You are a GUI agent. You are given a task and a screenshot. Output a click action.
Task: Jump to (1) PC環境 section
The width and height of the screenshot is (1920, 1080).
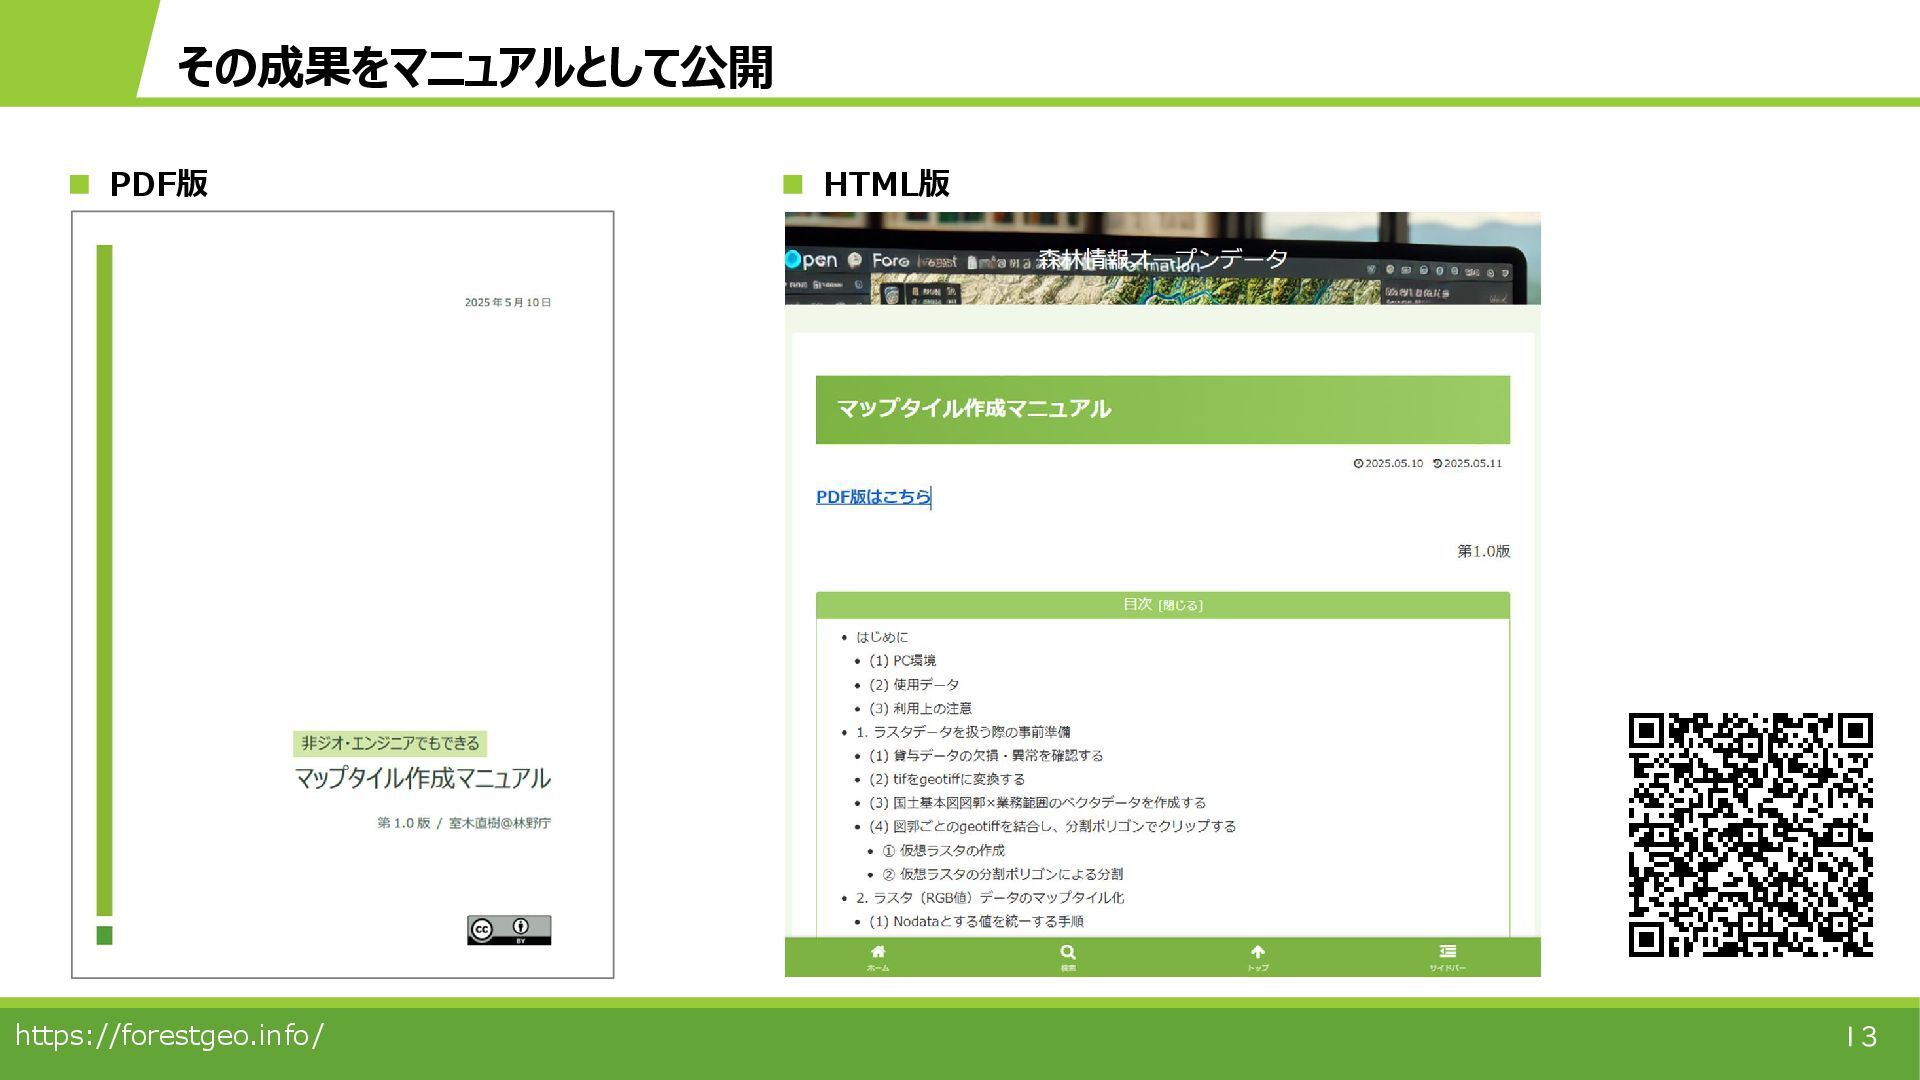(902, 661)
